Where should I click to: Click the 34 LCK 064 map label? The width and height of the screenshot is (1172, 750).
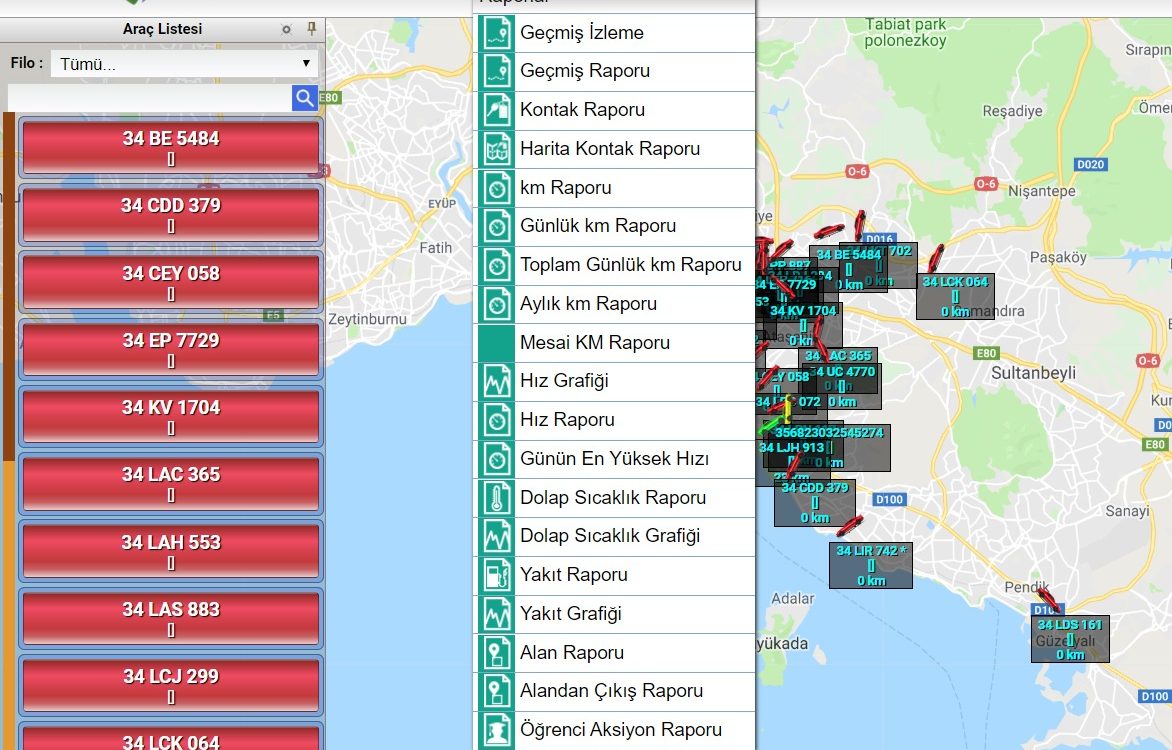coord(955,296)
